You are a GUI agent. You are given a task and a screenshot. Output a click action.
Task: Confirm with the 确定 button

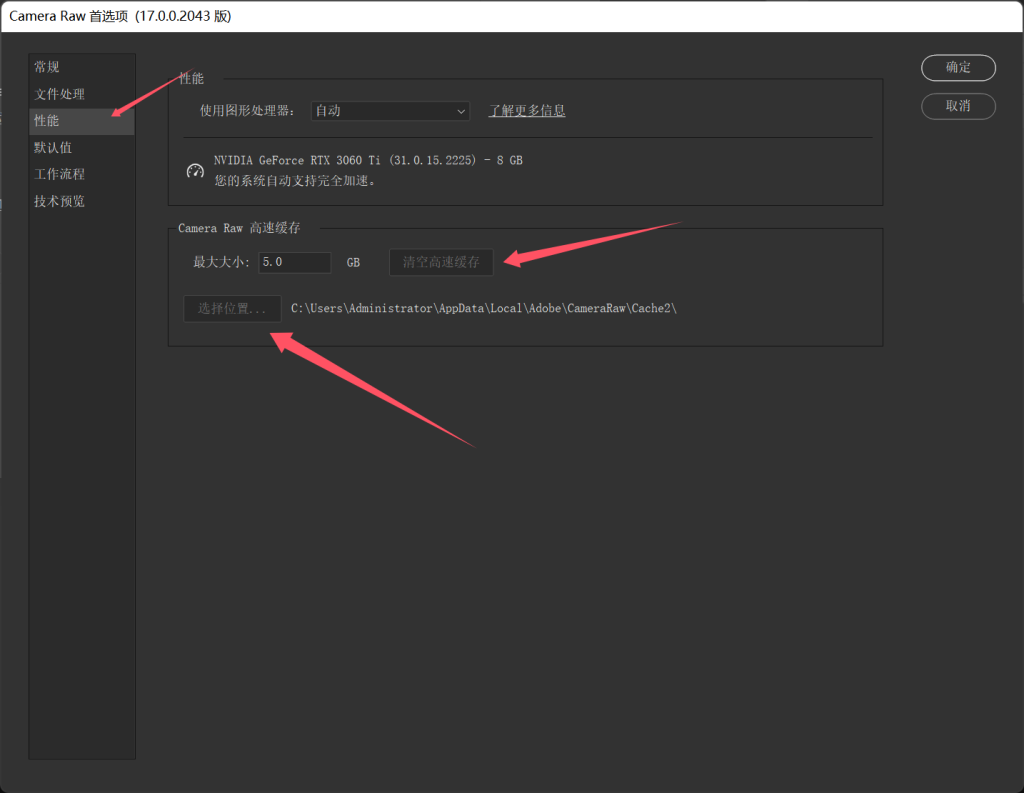tap(958, 67)
